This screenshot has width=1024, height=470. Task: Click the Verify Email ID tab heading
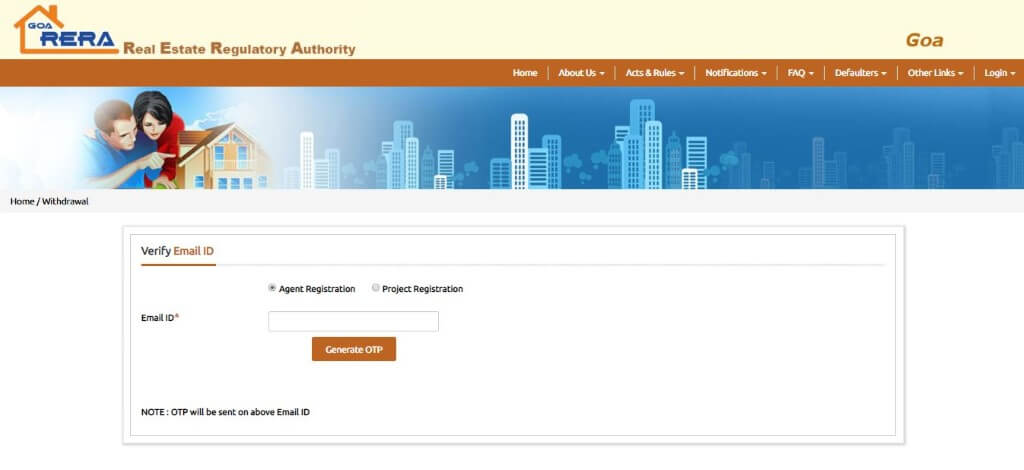pos(178,251)
